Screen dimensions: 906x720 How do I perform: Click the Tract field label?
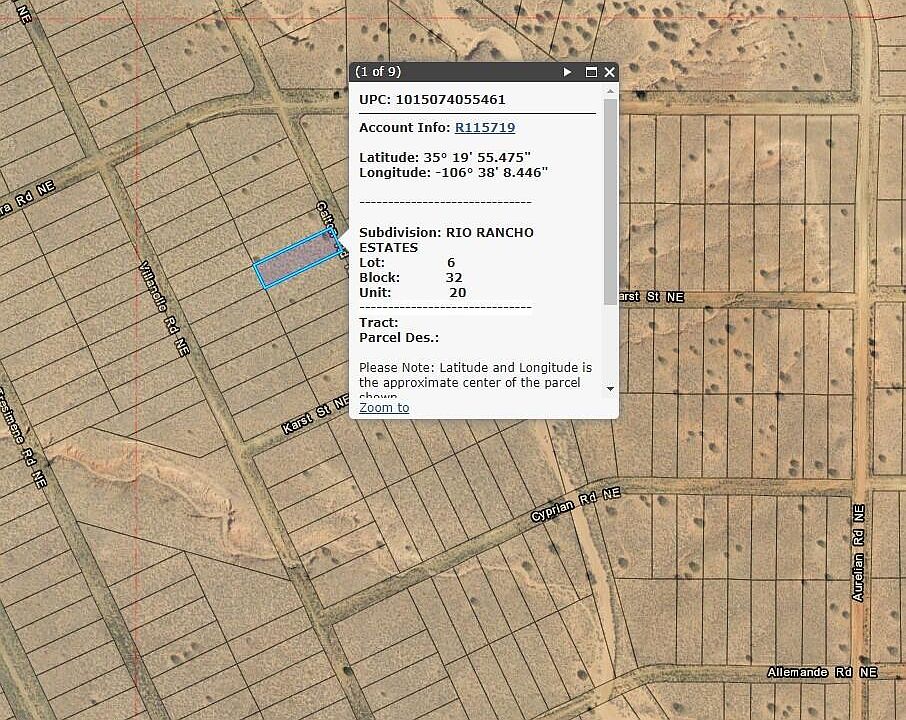pos(378,322)
